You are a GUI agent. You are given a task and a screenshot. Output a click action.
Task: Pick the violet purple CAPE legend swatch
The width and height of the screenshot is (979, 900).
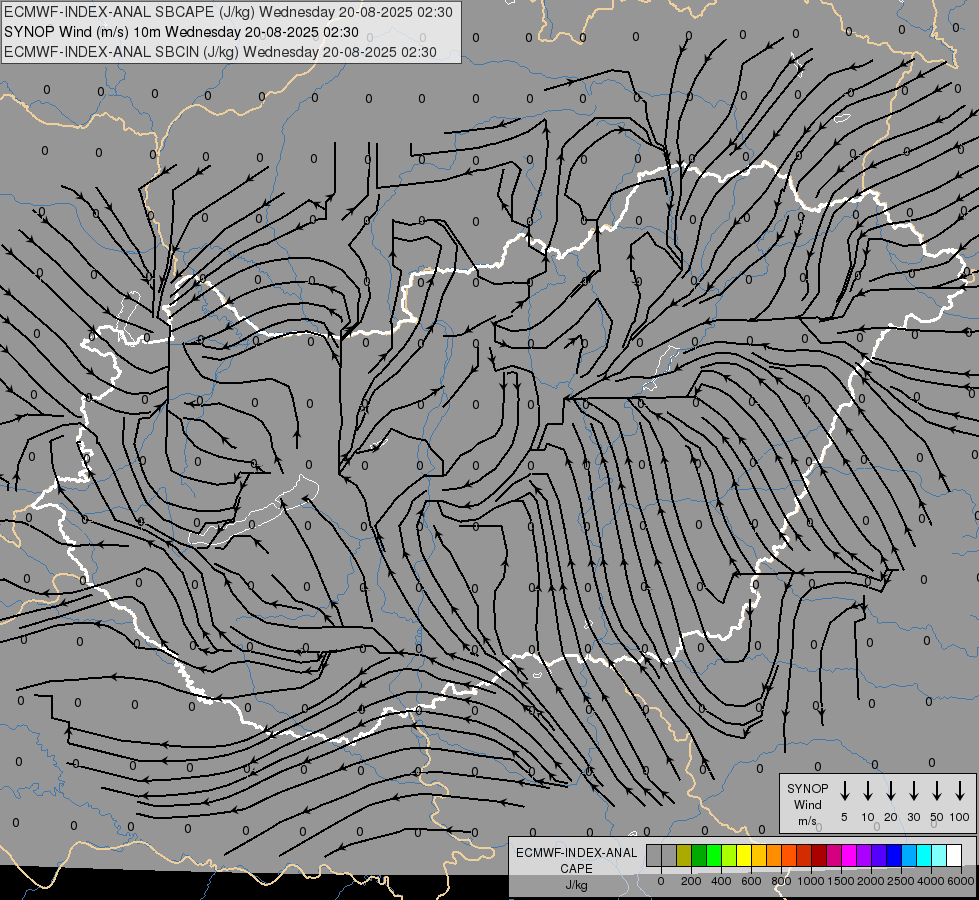pos(865,855)
